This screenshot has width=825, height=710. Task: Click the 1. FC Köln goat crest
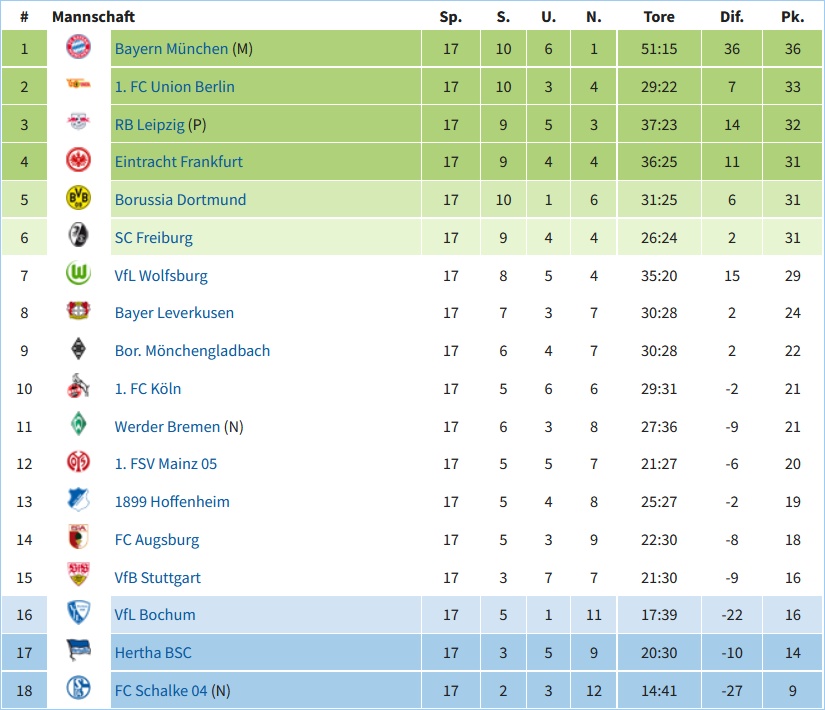coord(78,386)
